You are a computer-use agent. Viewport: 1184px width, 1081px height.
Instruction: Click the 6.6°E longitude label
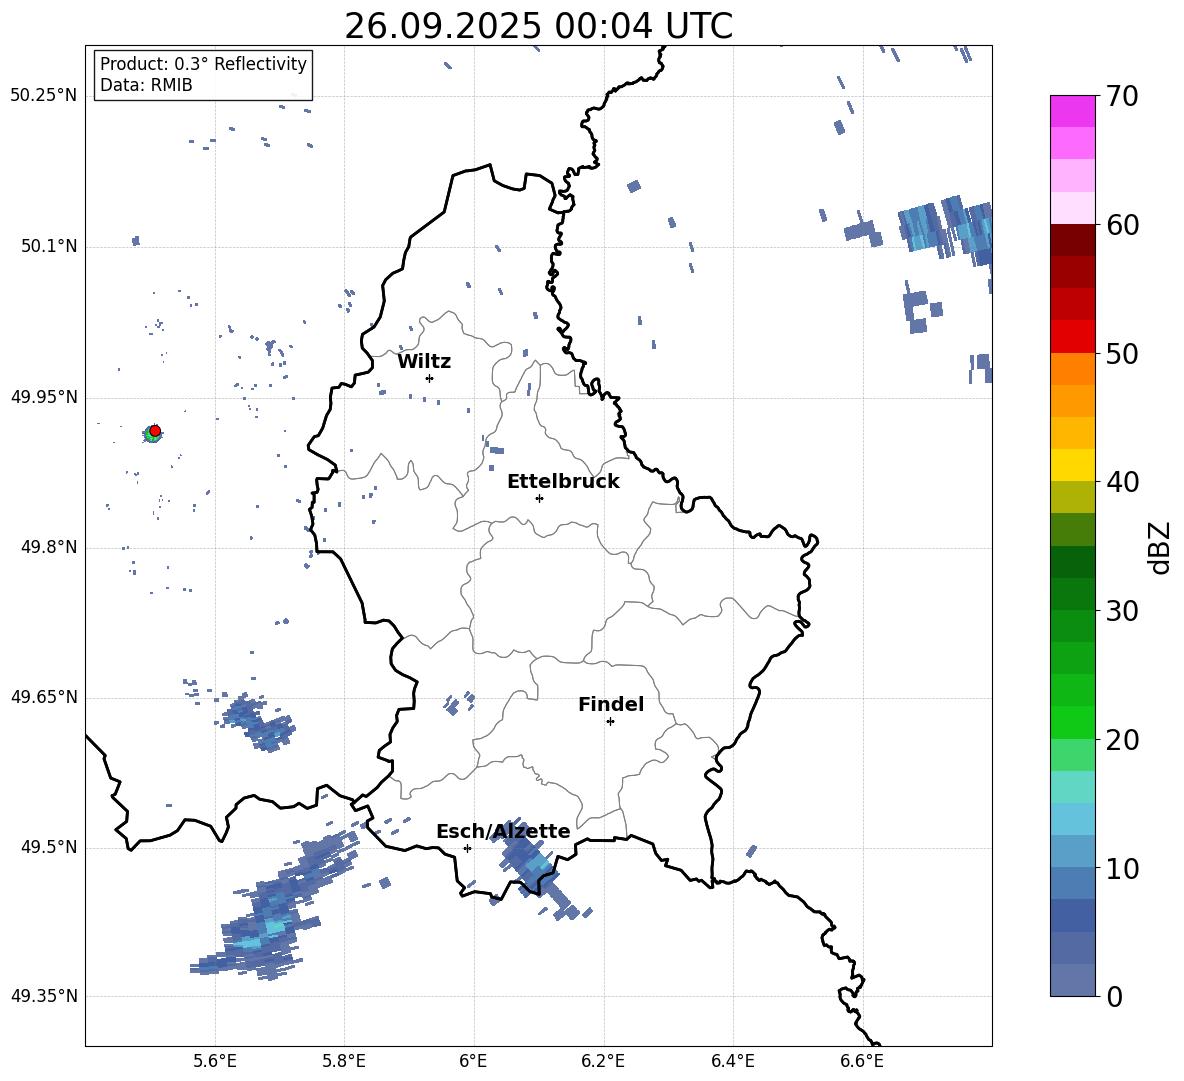pyautogui.click(x=862, y=1061)
